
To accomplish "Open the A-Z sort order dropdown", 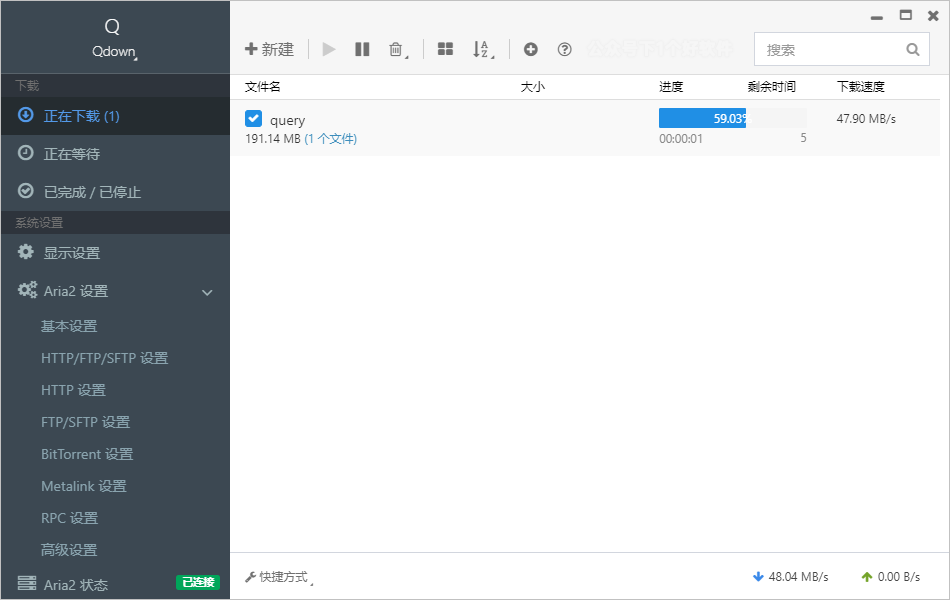I will [482, 49].
